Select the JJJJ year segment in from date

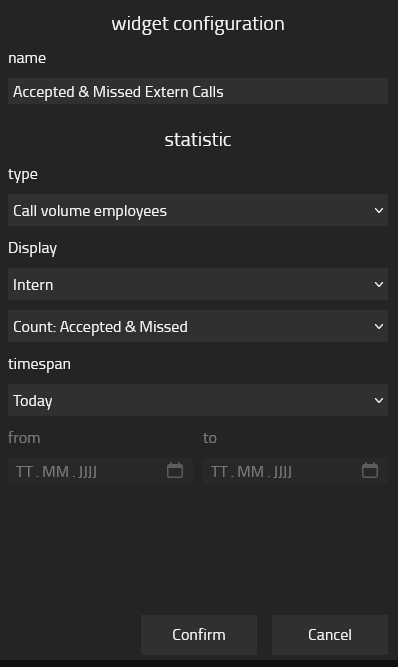(x=87, y=471)
